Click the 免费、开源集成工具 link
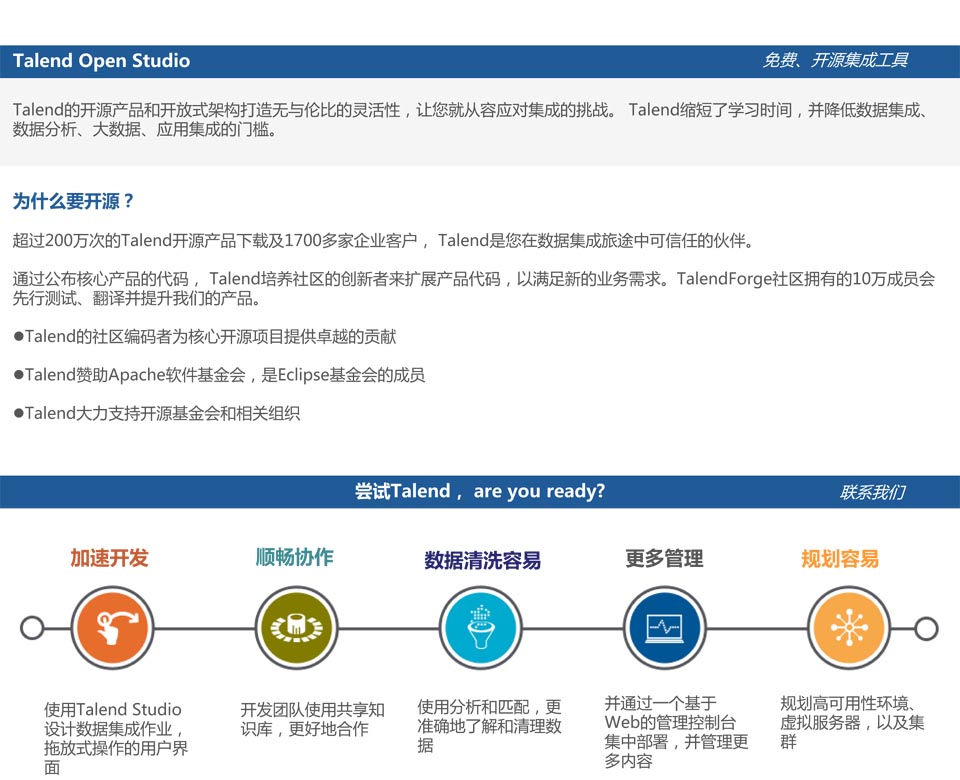Viewport: 960px width, 780px height. (835, 61)
